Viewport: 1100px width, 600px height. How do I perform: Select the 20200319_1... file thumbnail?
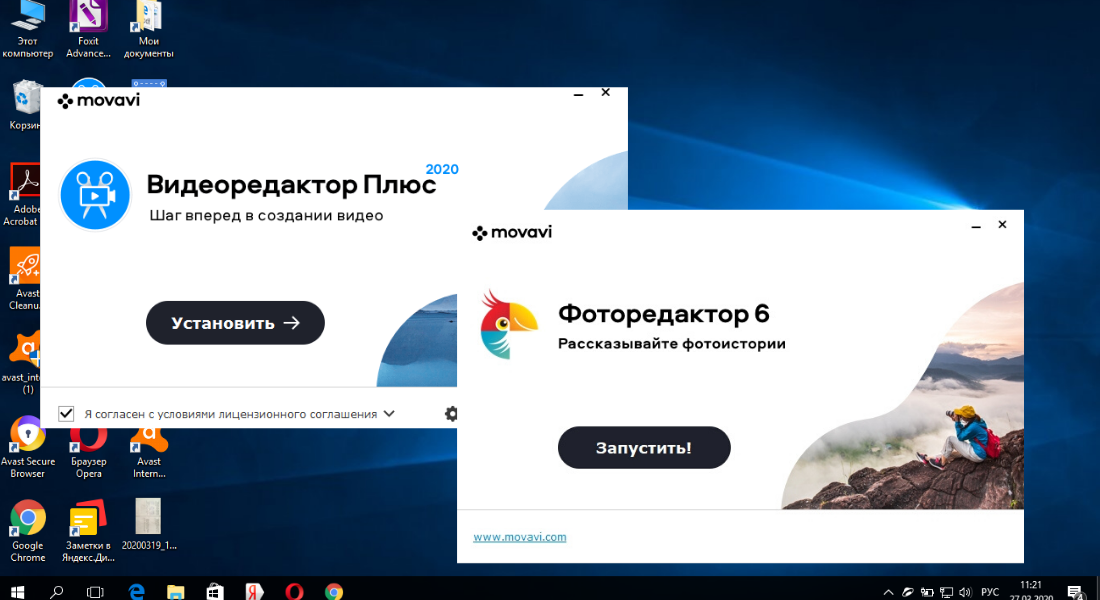point(149,525)
